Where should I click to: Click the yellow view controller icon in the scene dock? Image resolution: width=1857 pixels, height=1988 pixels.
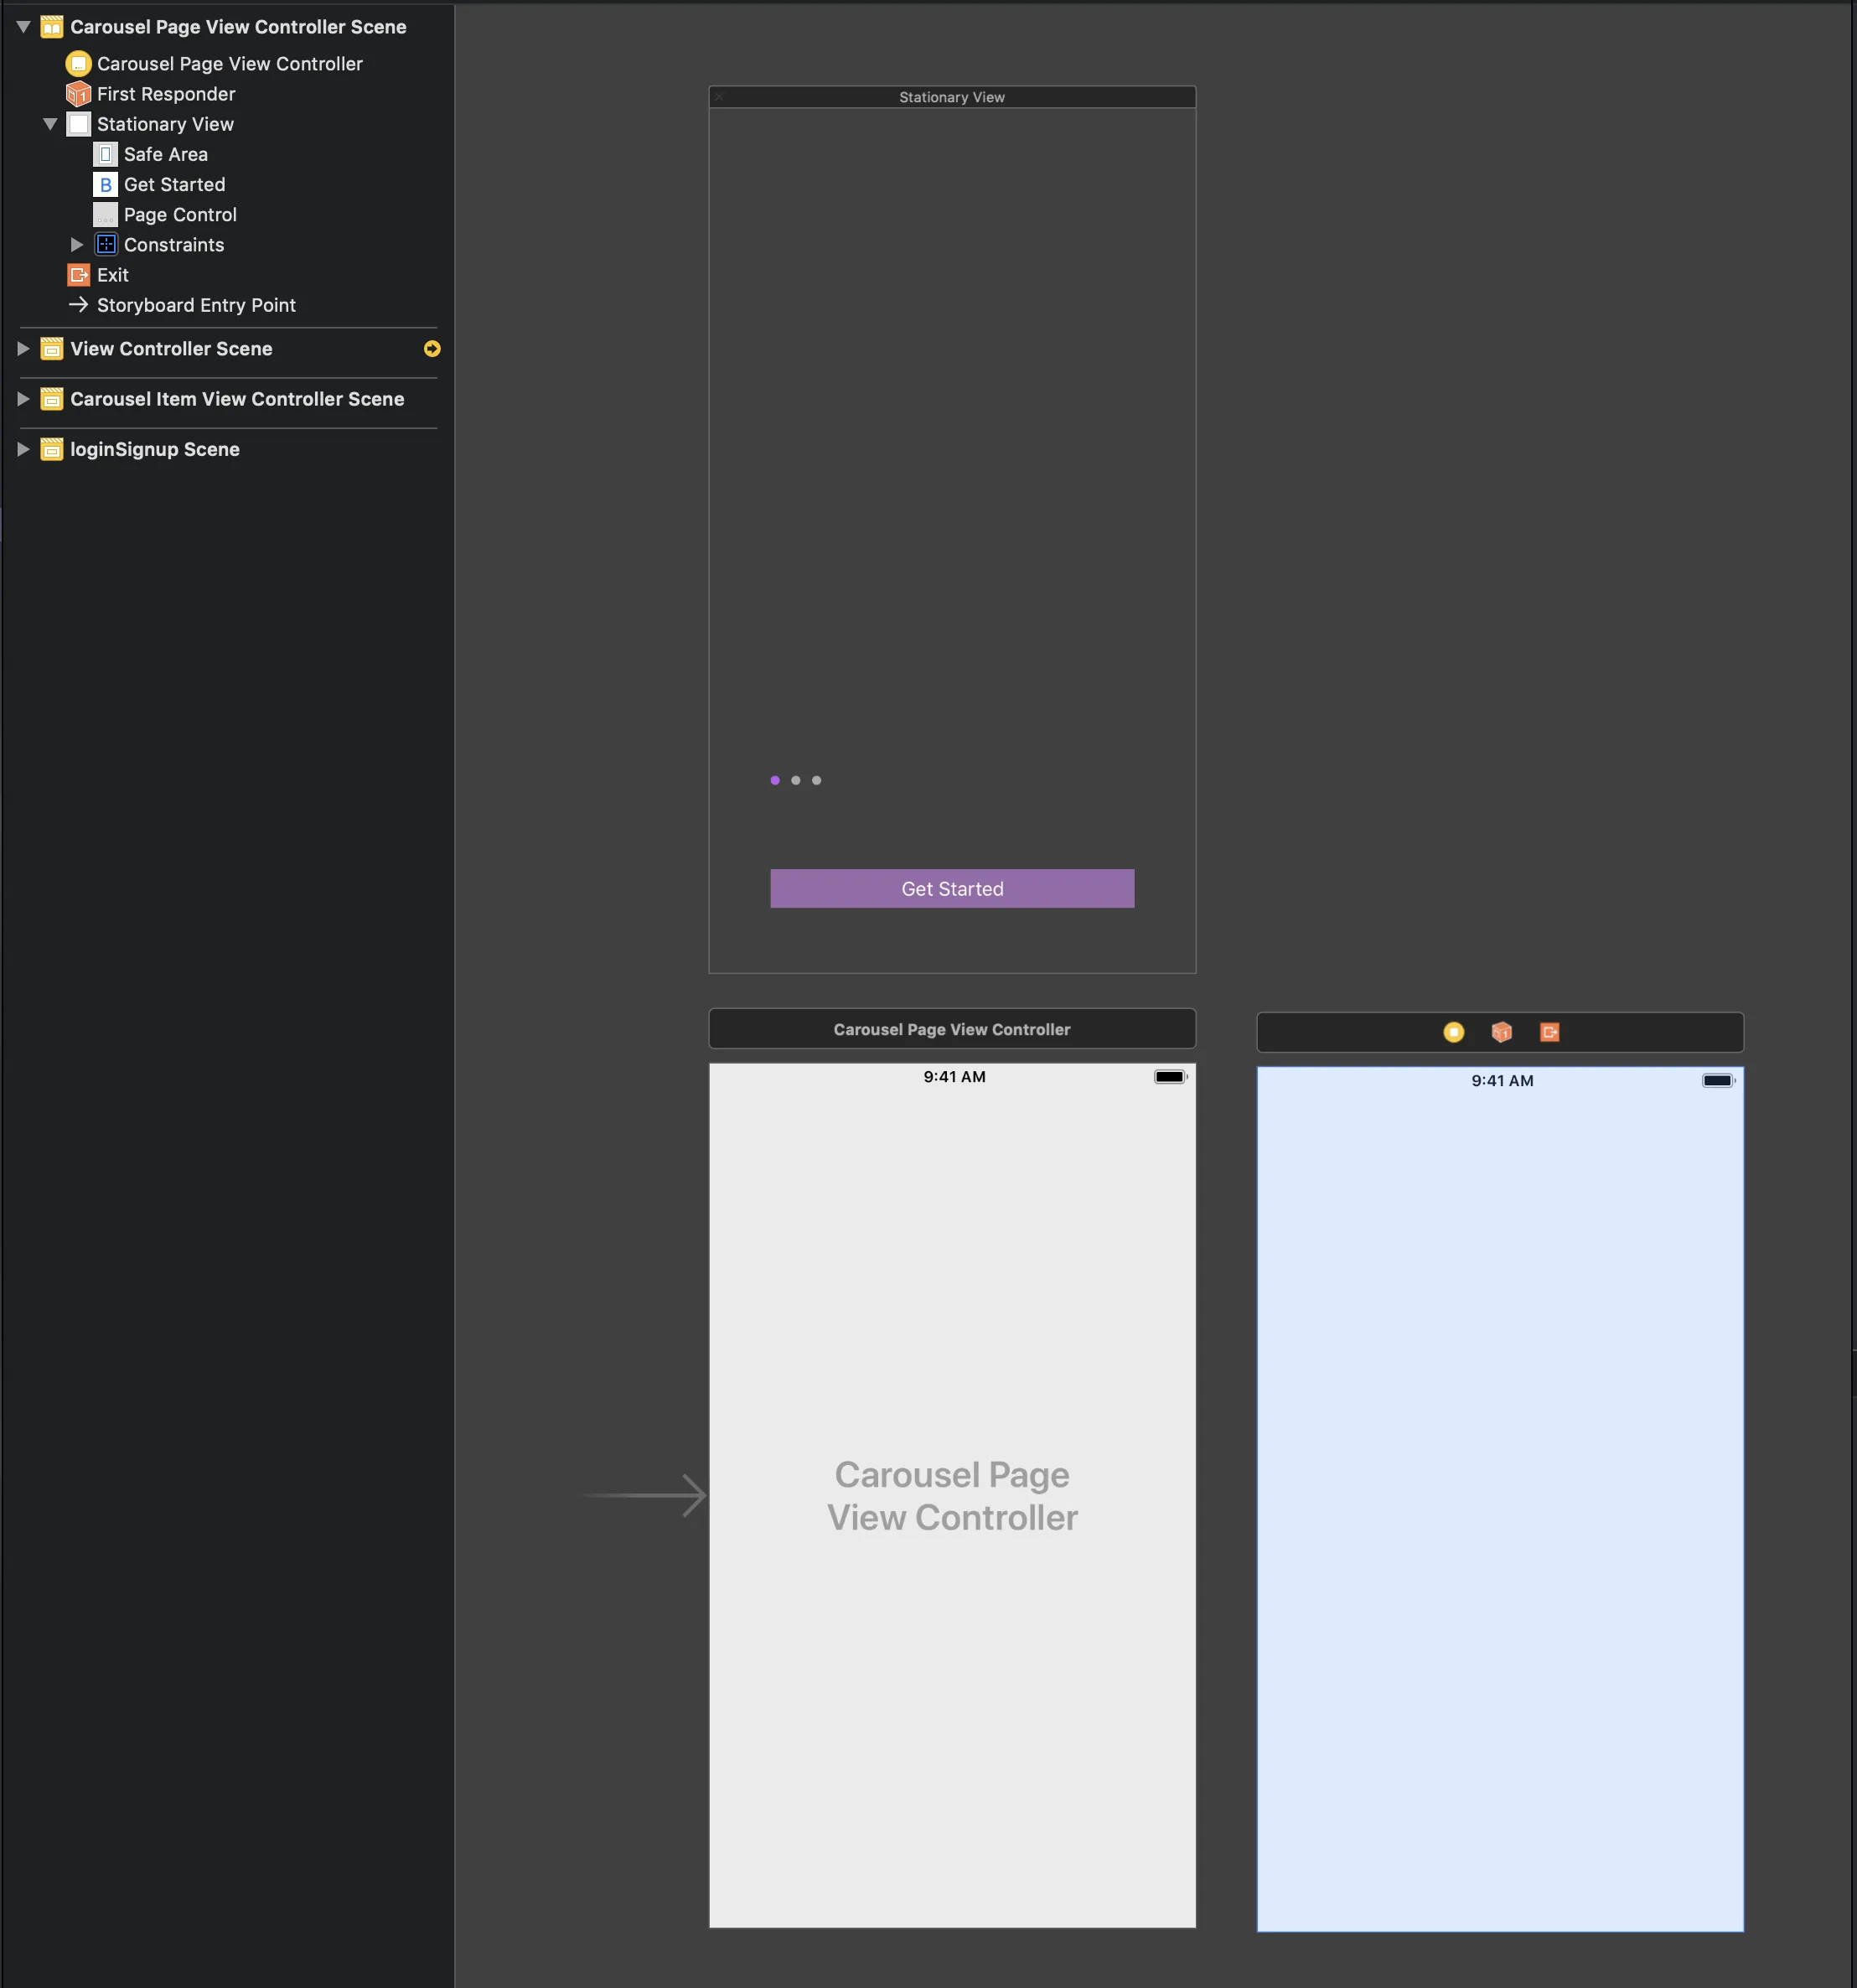pos(1453,1032)
